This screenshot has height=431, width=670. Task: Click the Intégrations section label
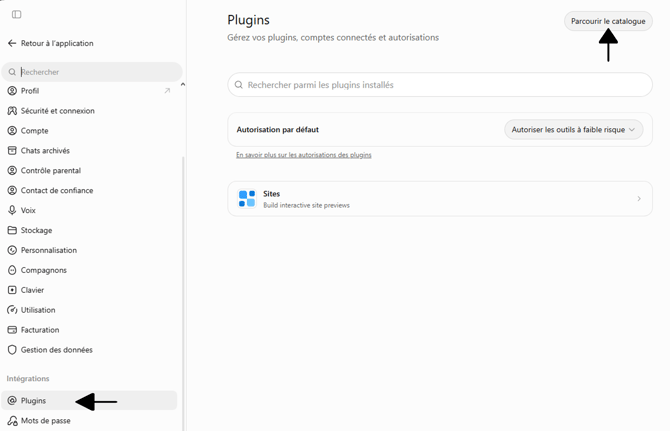pos(28,378)
